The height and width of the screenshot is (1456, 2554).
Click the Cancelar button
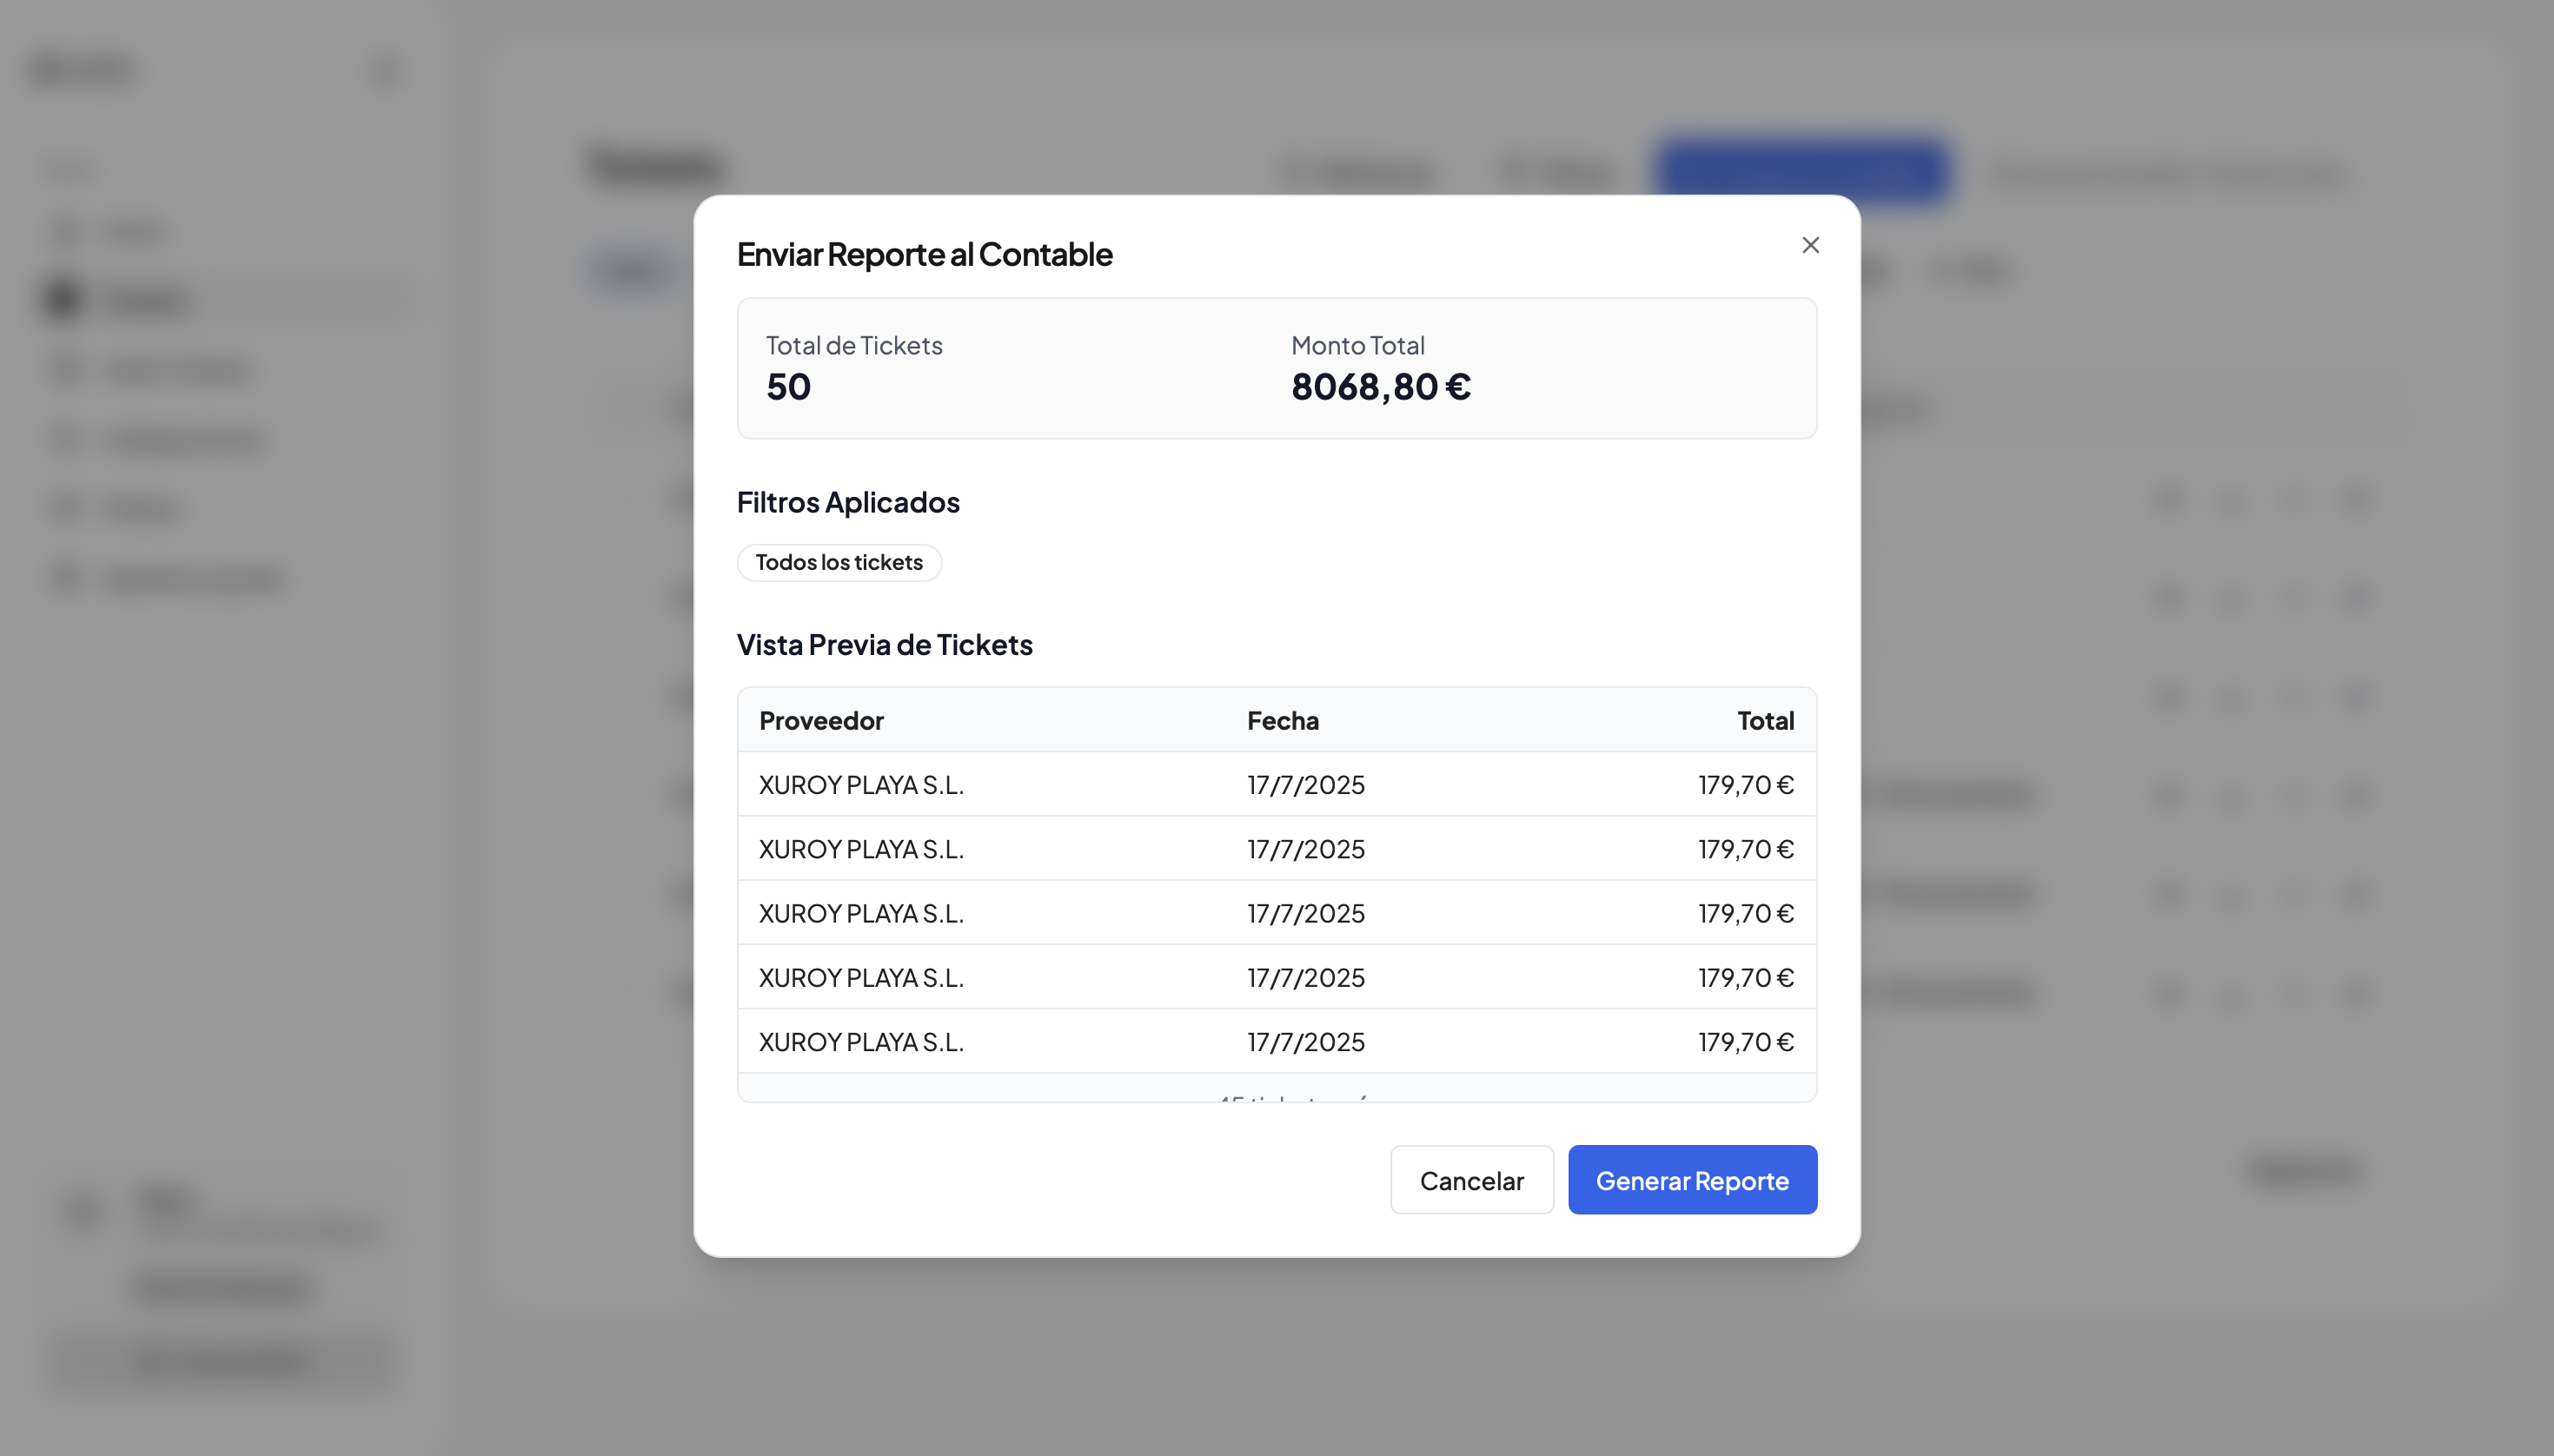pos(1471,1180)
